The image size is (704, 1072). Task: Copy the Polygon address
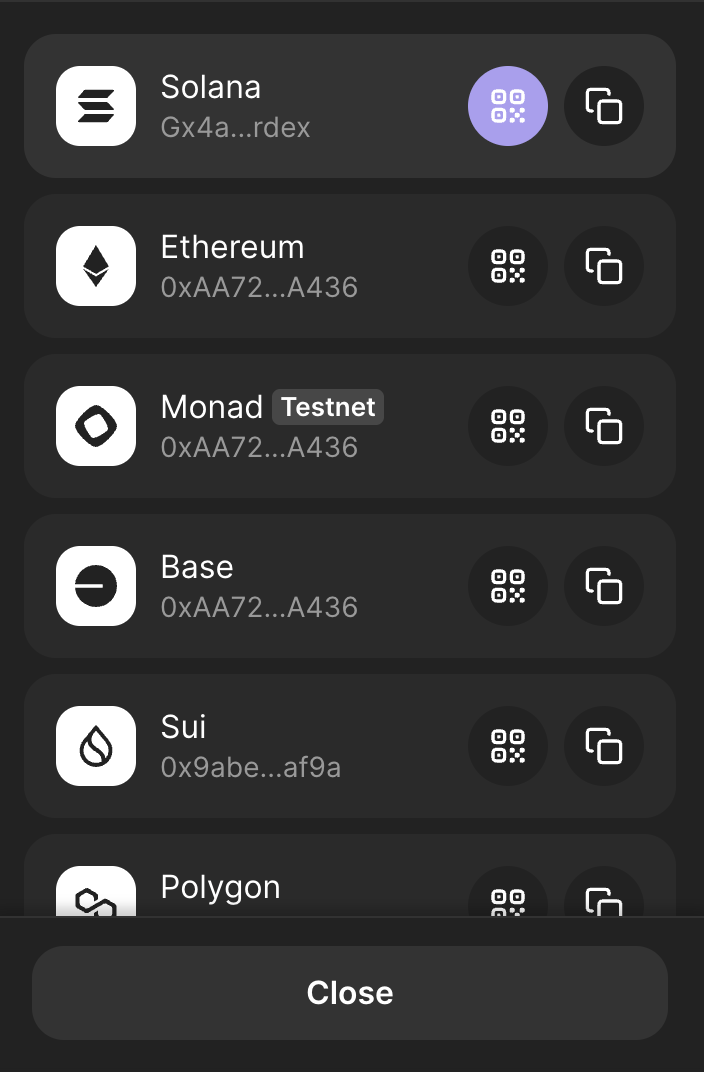click(x=604, y=892)
